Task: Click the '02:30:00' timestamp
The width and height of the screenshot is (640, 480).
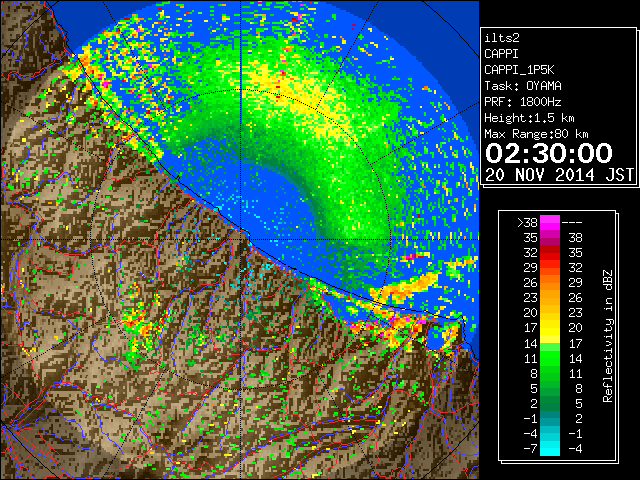Action: coord(549,153)
